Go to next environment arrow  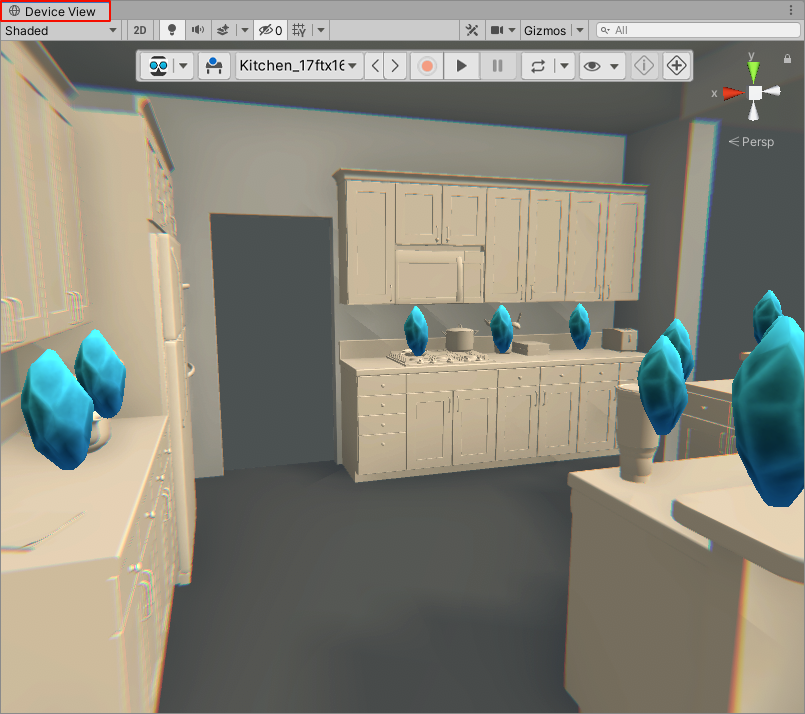396,66
